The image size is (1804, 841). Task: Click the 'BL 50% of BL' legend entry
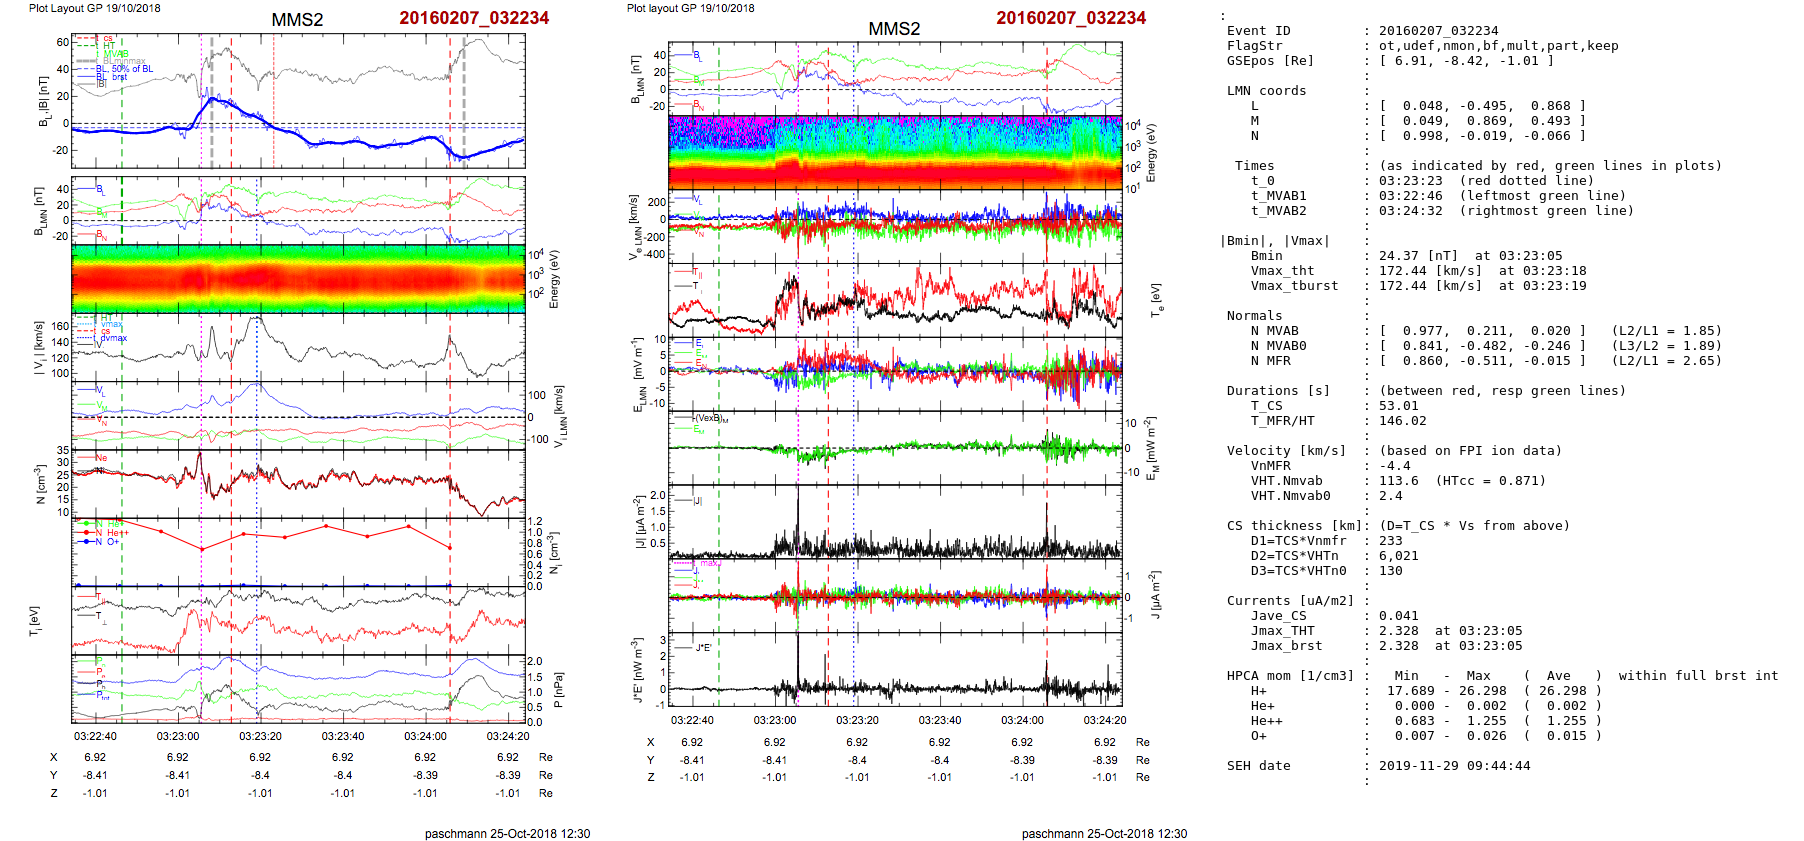[x=125, y=69]
